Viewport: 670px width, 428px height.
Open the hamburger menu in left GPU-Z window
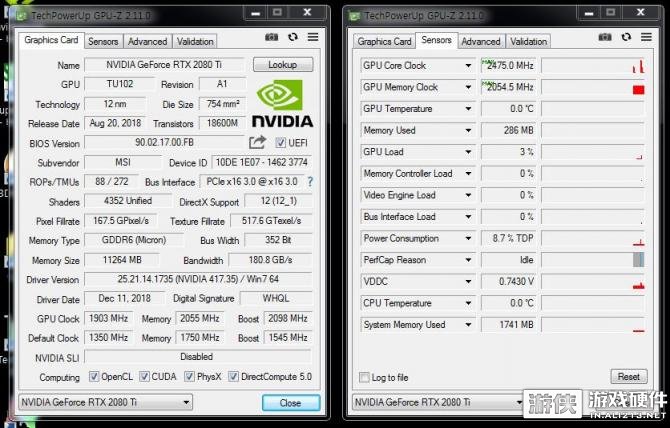[x=313, y=37]
